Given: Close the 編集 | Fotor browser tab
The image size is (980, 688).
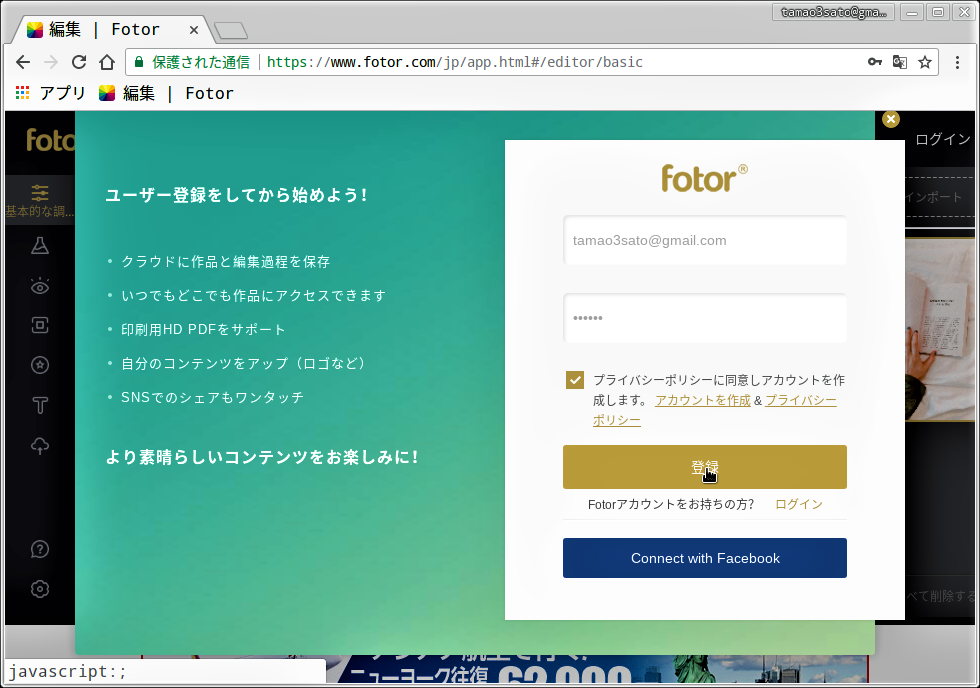Looking at the screenshot, I should (x=194, y=29).
